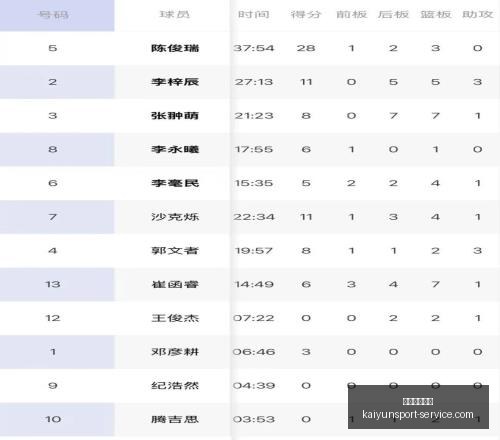Click the 篮板 column header
Screen dimensions: 500x440
(x=435, y=15)
